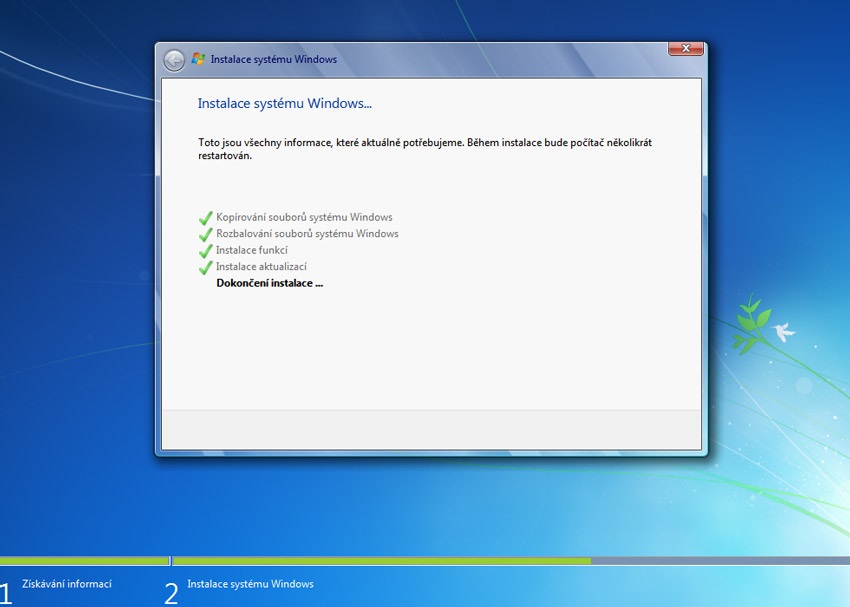Click the bottom Instalace systému Windows stage label

pyautogui.click(x=250, y=584)
